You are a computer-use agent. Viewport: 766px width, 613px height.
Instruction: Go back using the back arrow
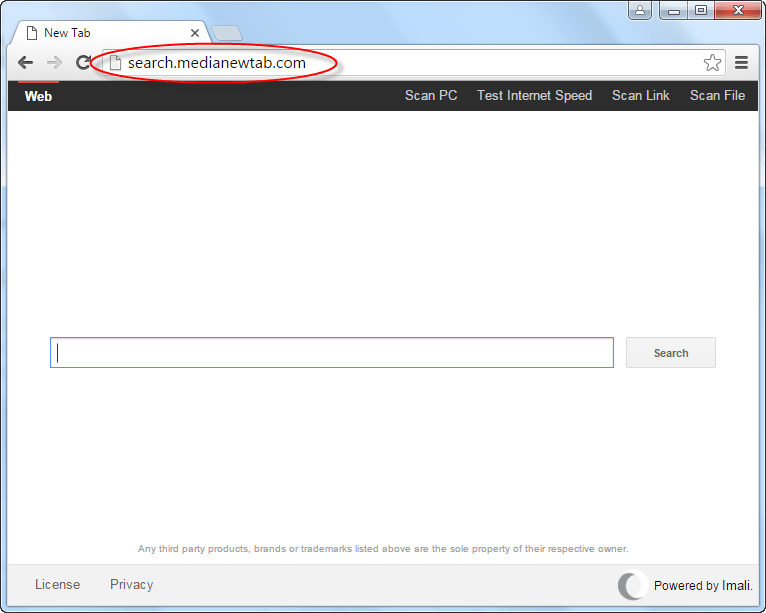(25, 63)
